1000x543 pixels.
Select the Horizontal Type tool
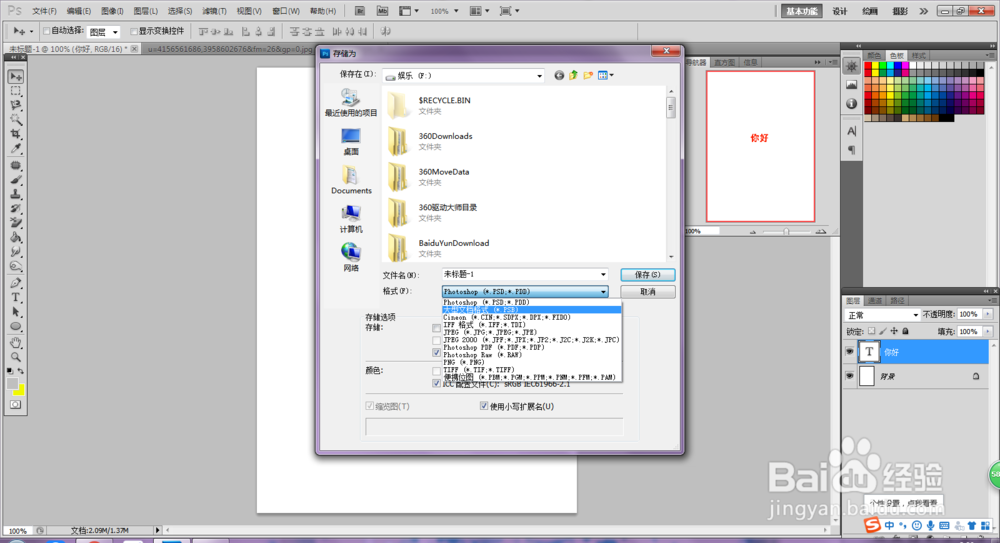pyautogui.click(x=16, y=298)
